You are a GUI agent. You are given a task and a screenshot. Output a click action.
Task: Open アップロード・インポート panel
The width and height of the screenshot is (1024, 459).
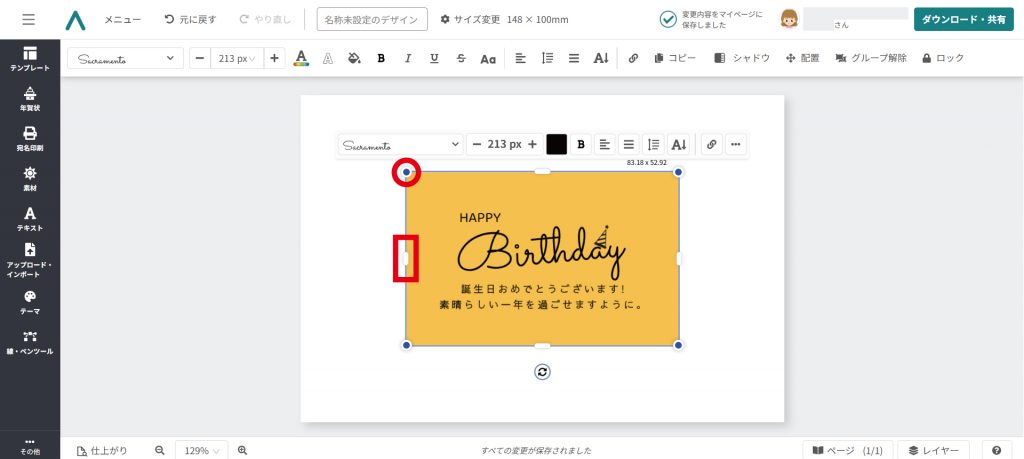click(29, 259)
